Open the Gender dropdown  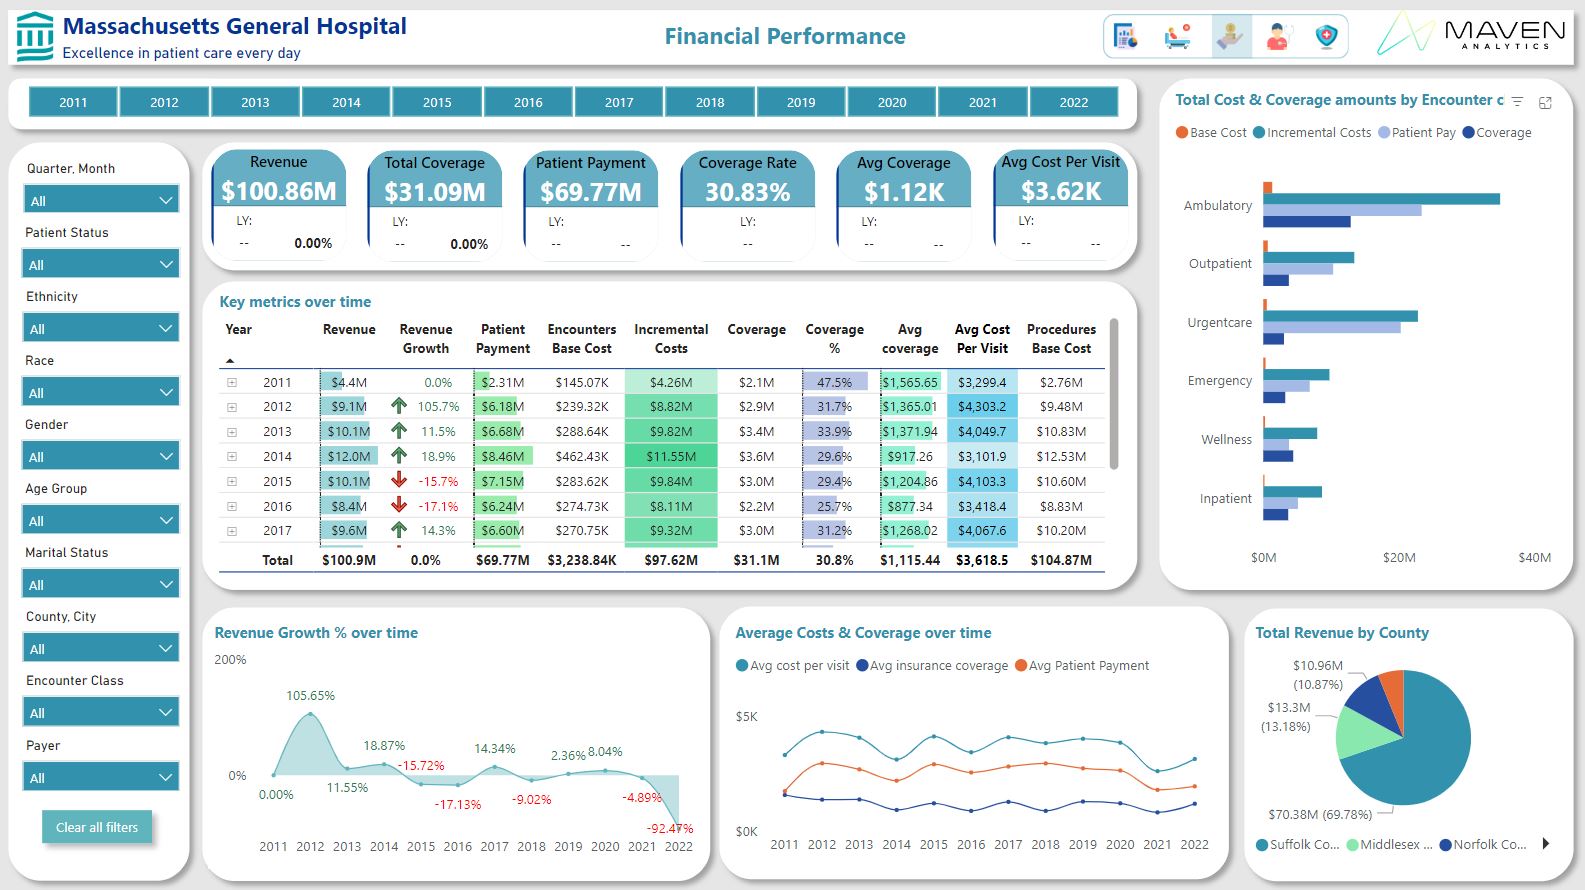101,456
